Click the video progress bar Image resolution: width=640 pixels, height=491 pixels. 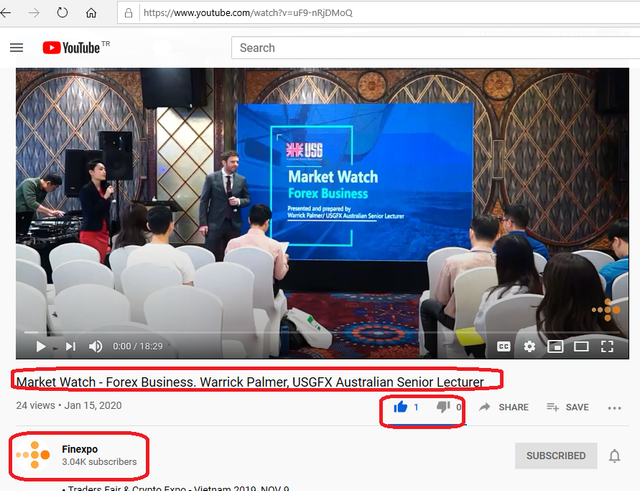point(322,333)
